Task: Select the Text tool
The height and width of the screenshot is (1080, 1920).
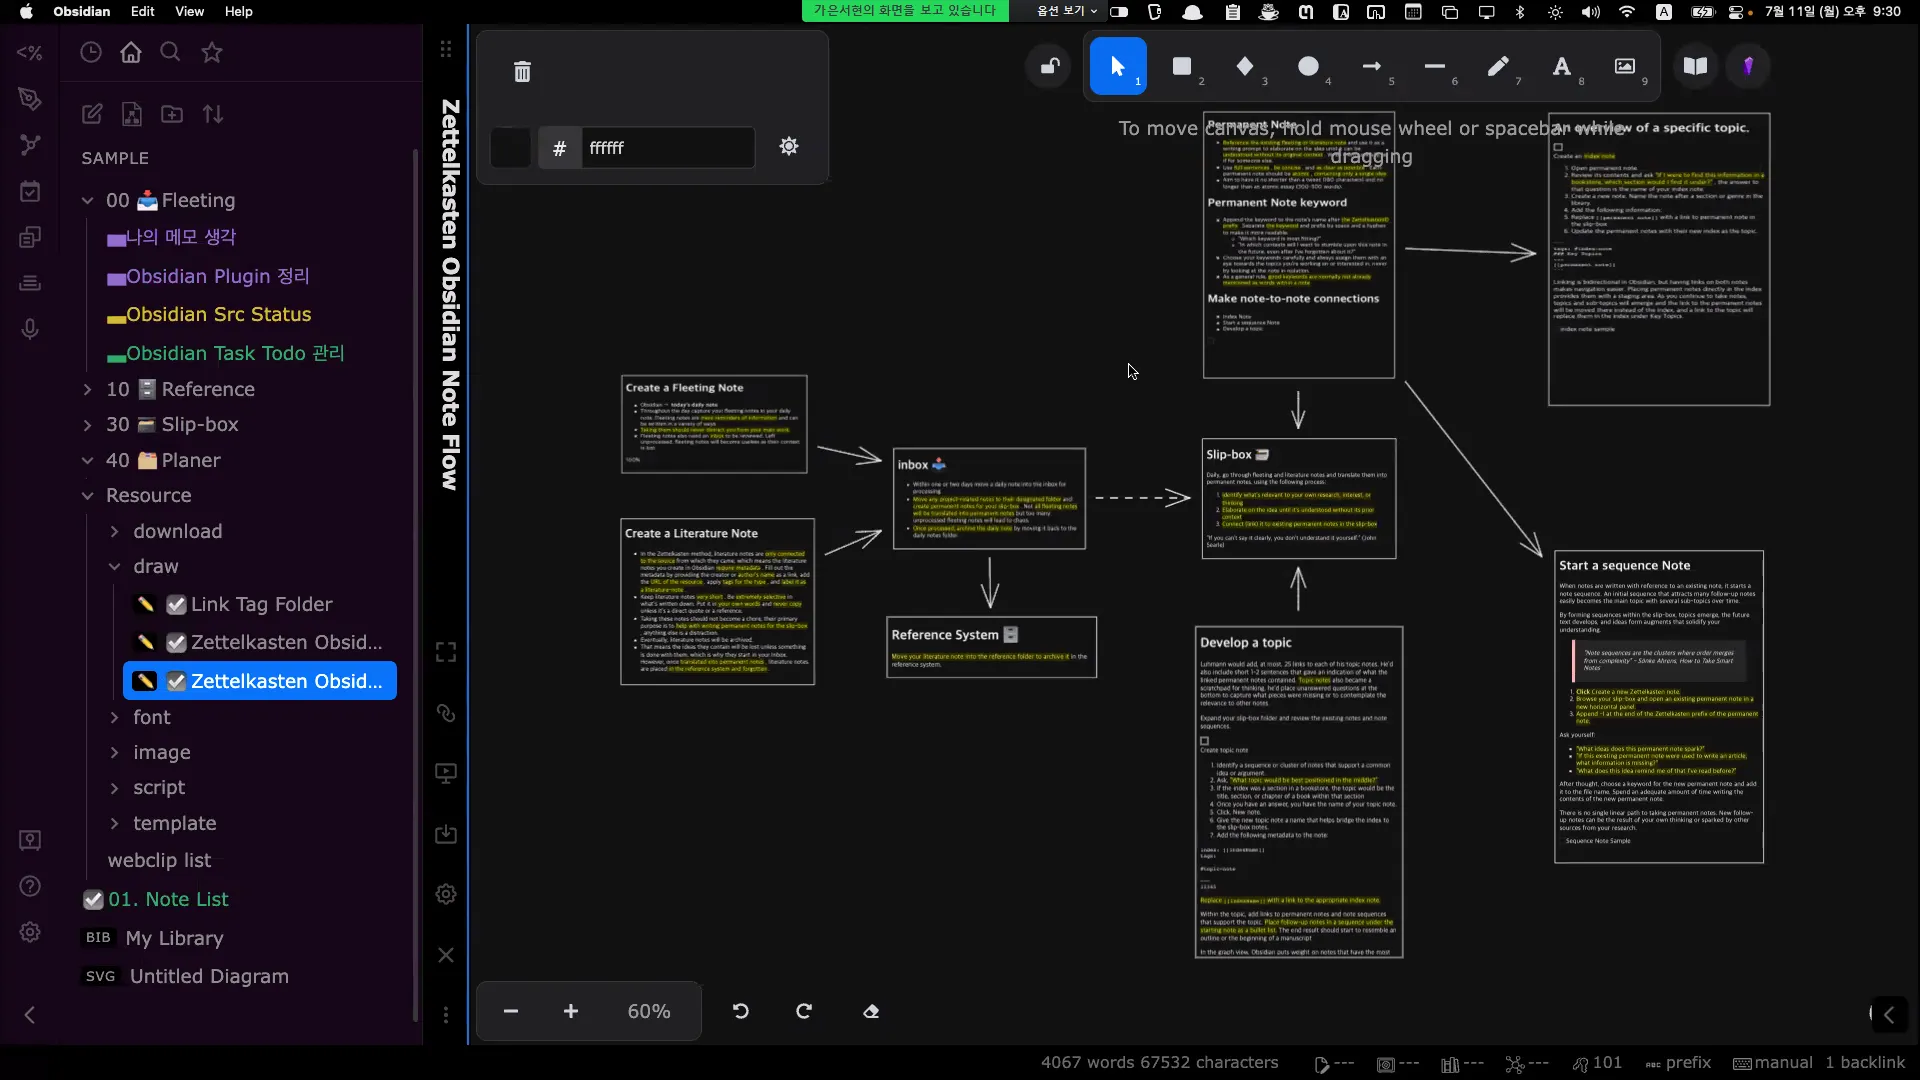Action: pos(1561,66)
